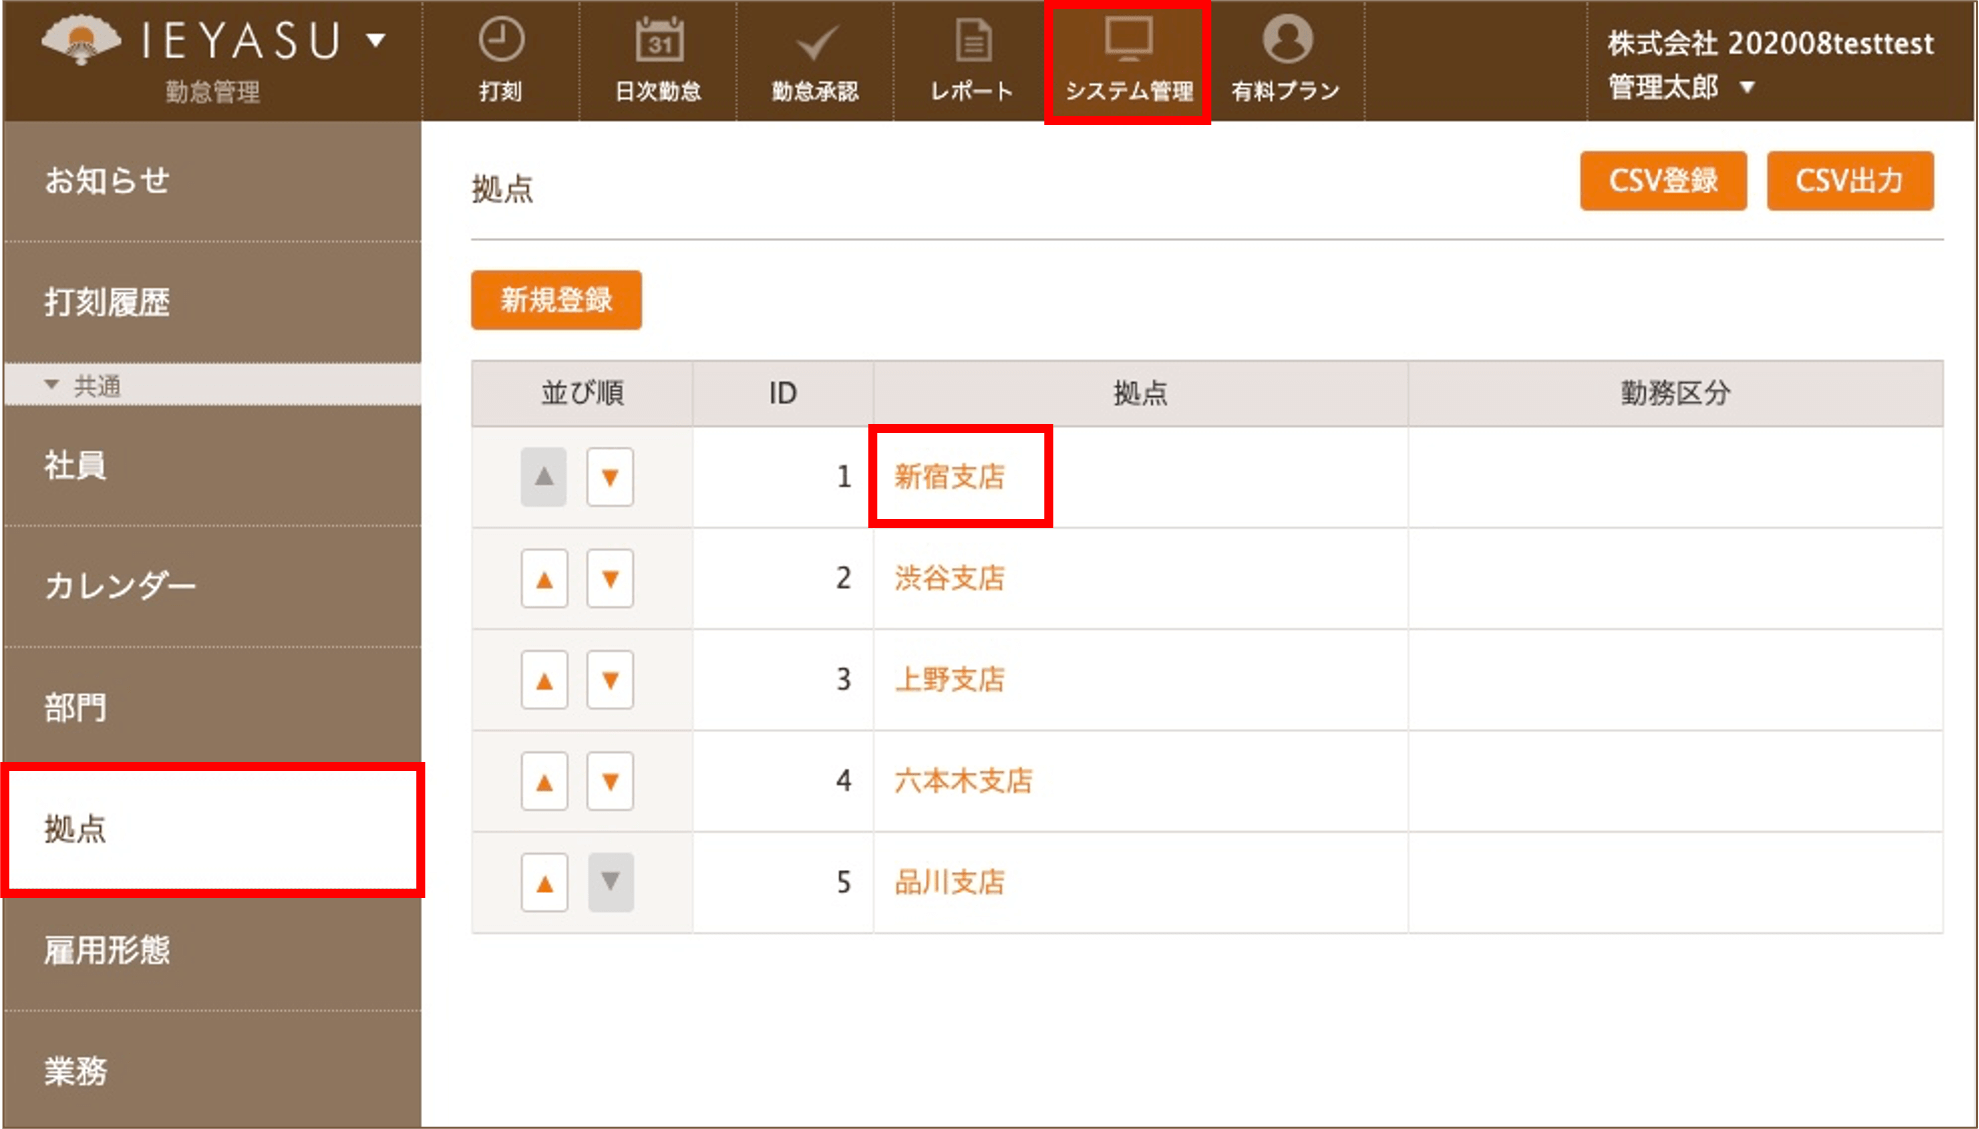1979x1129 pixels.
Task: Open the 六本木支店 link
Action: click(963, 782)
